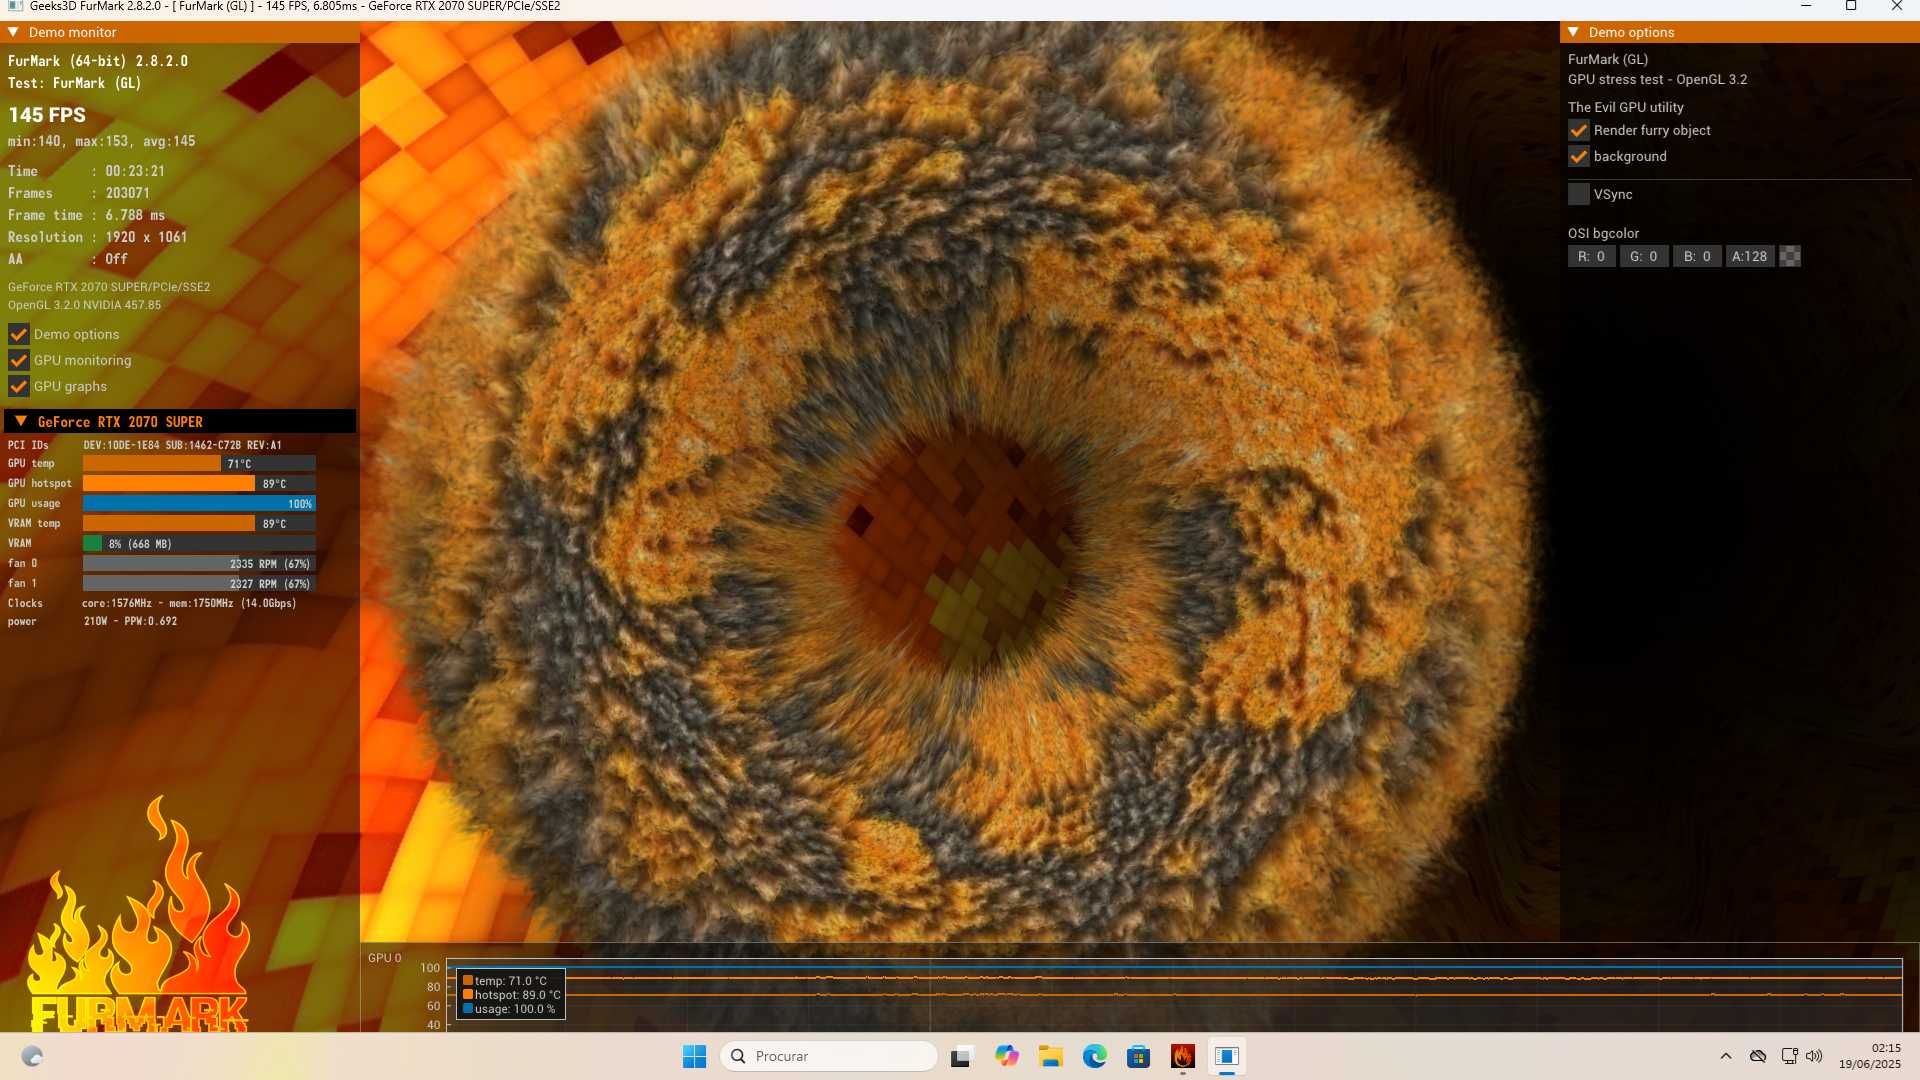1920x1080 pixels.
Task: Restore down the FurMark window
Action: click(x=1851, y=6)
